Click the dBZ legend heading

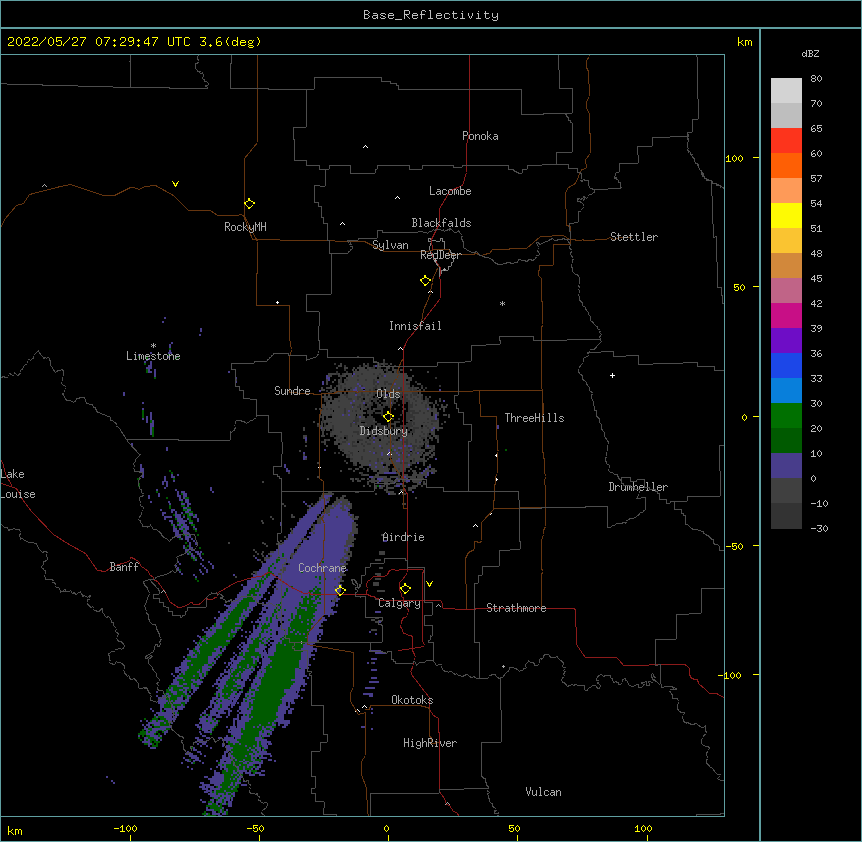pos(810,54)
